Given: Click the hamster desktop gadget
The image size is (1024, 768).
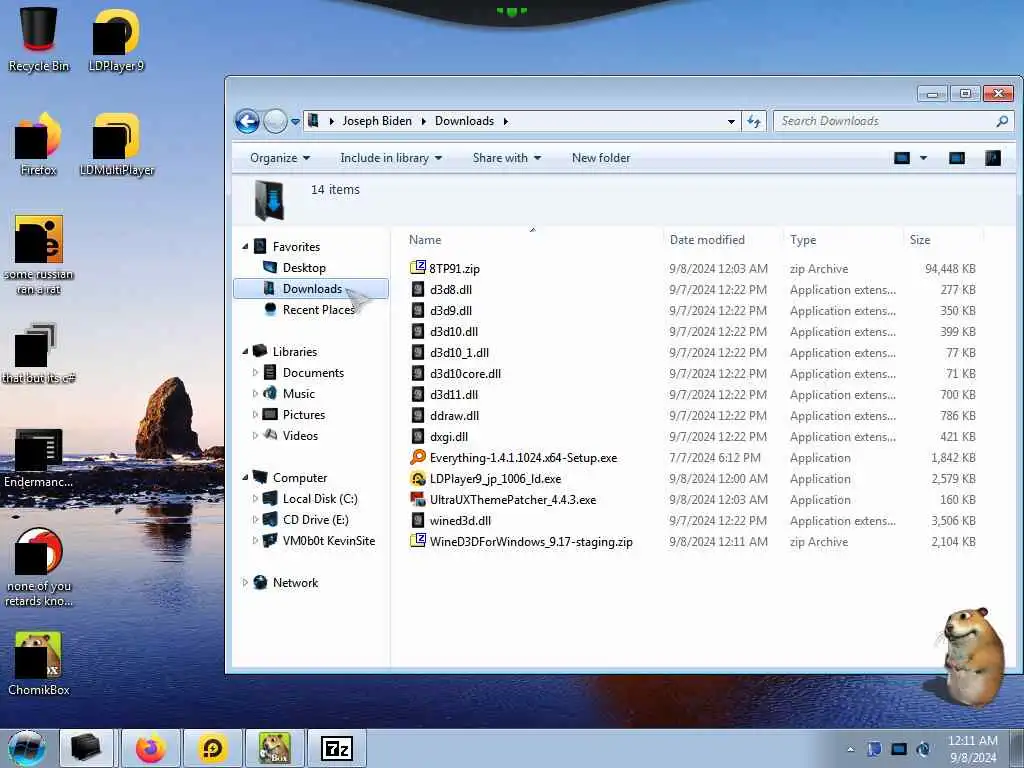Looking at the screenshot, I should pyautogui.click(x=973, y=656).
